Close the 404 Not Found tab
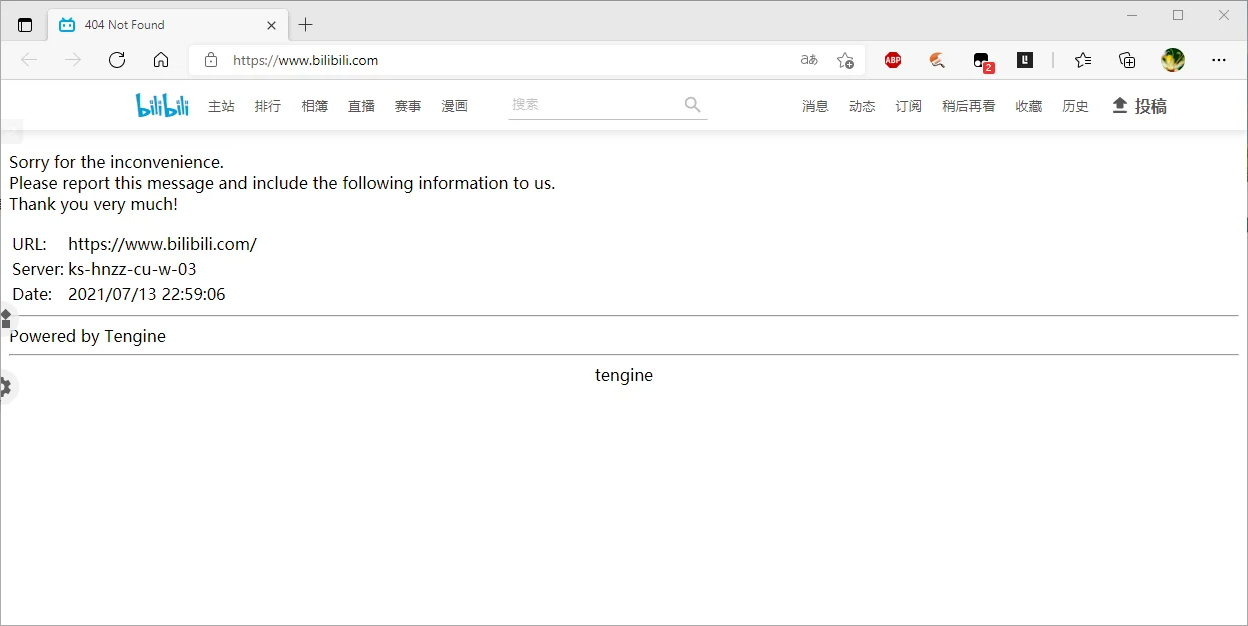Viewport: 1248px width, 626px height. coord(271,25)
